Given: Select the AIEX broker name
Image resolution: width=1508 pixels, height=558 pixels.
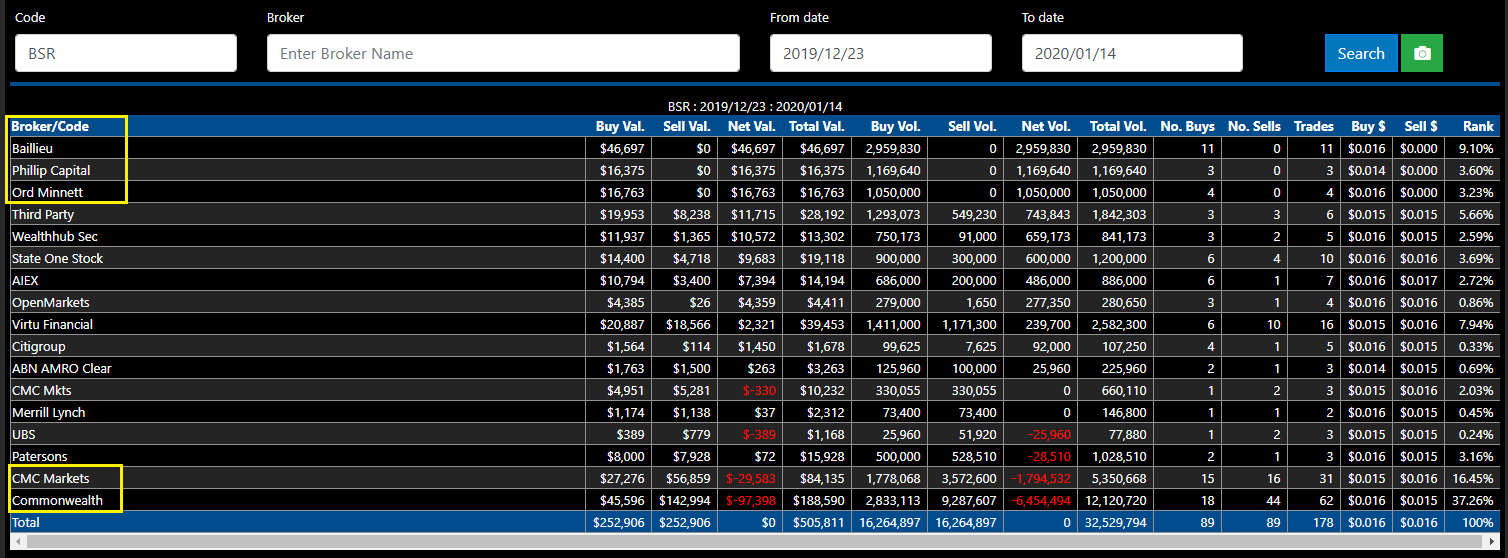Looking at the screenshot, I should [26, 280].
